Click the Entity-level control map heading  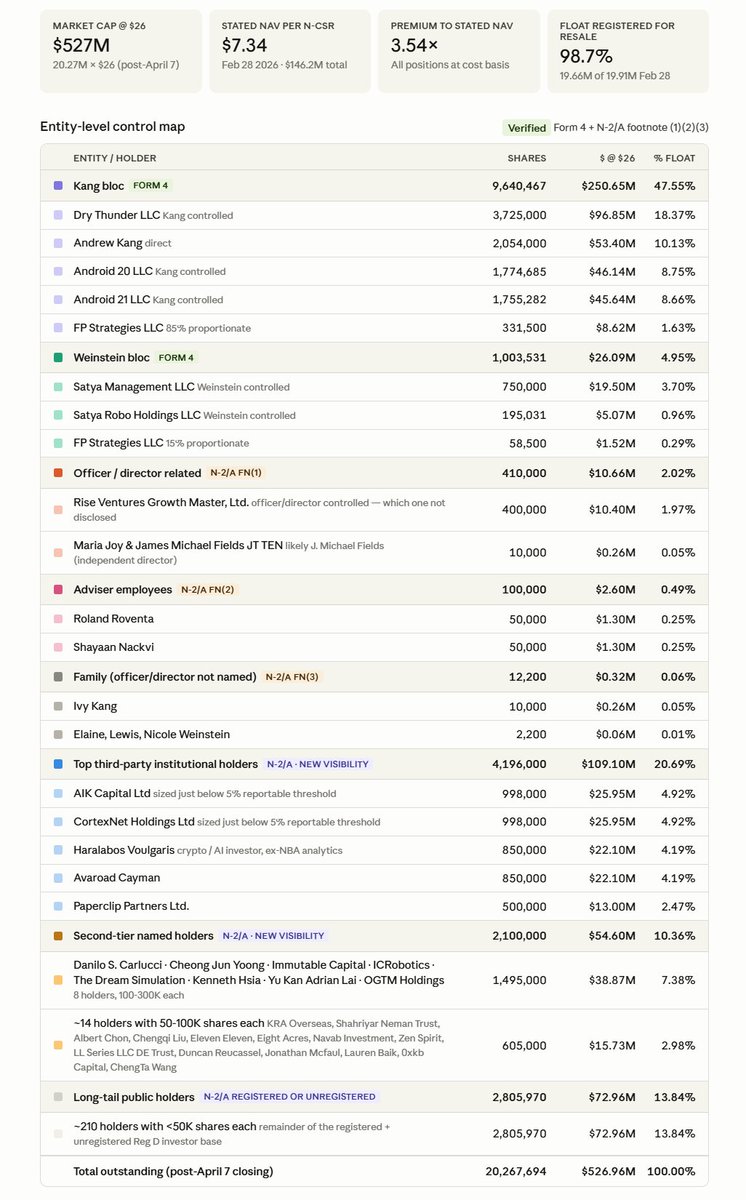pos(112,126)
